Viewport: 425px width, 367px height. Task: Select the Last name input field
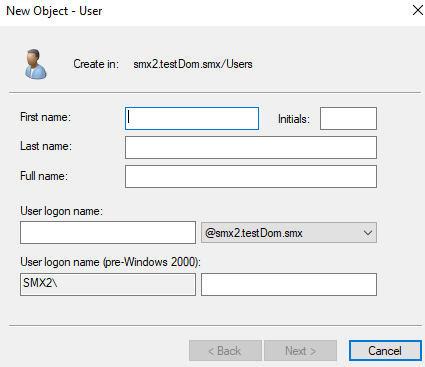tap(251, 147)
